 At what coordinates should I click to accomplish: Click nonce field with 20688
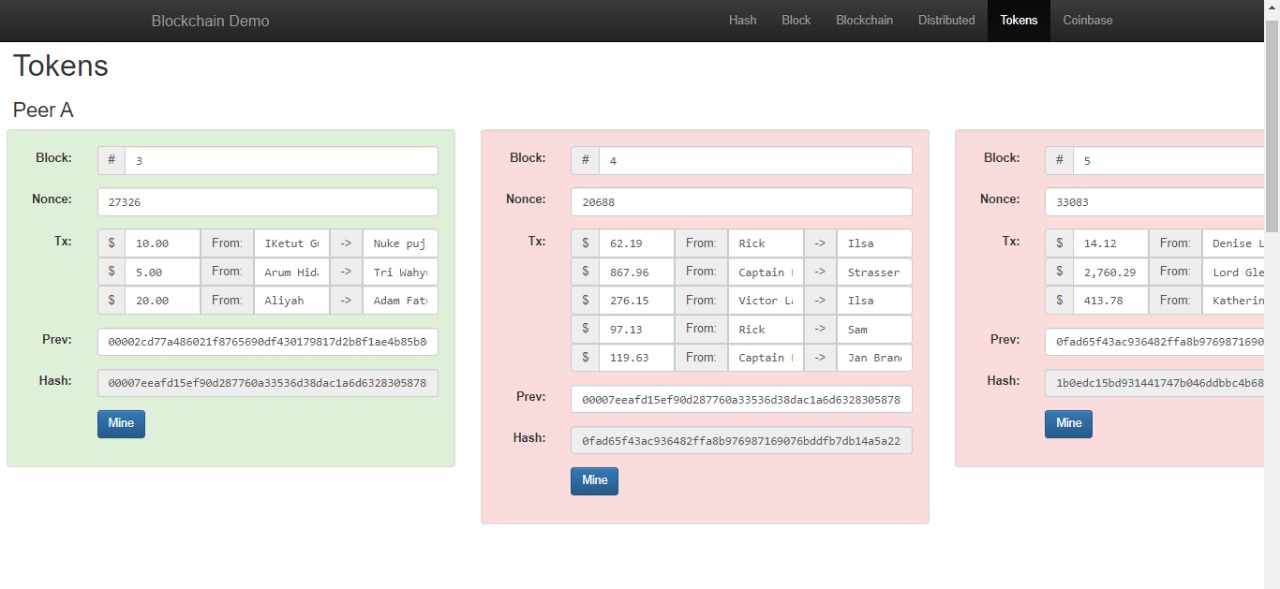coord(741,202)
